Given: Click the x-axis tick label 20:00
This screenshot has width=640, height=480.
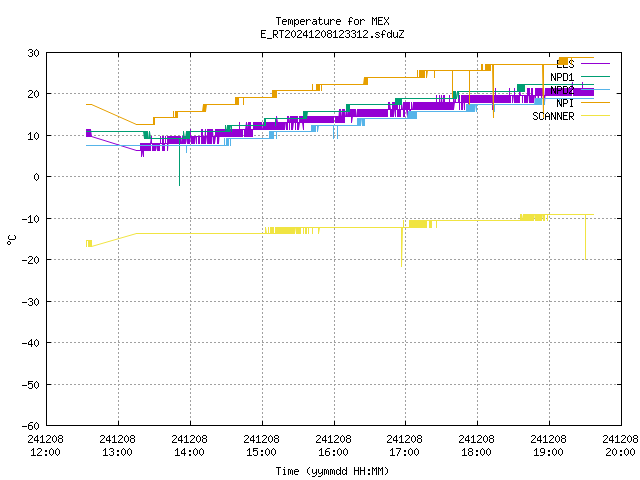Looking at the screenshot, I should point(620,452).
